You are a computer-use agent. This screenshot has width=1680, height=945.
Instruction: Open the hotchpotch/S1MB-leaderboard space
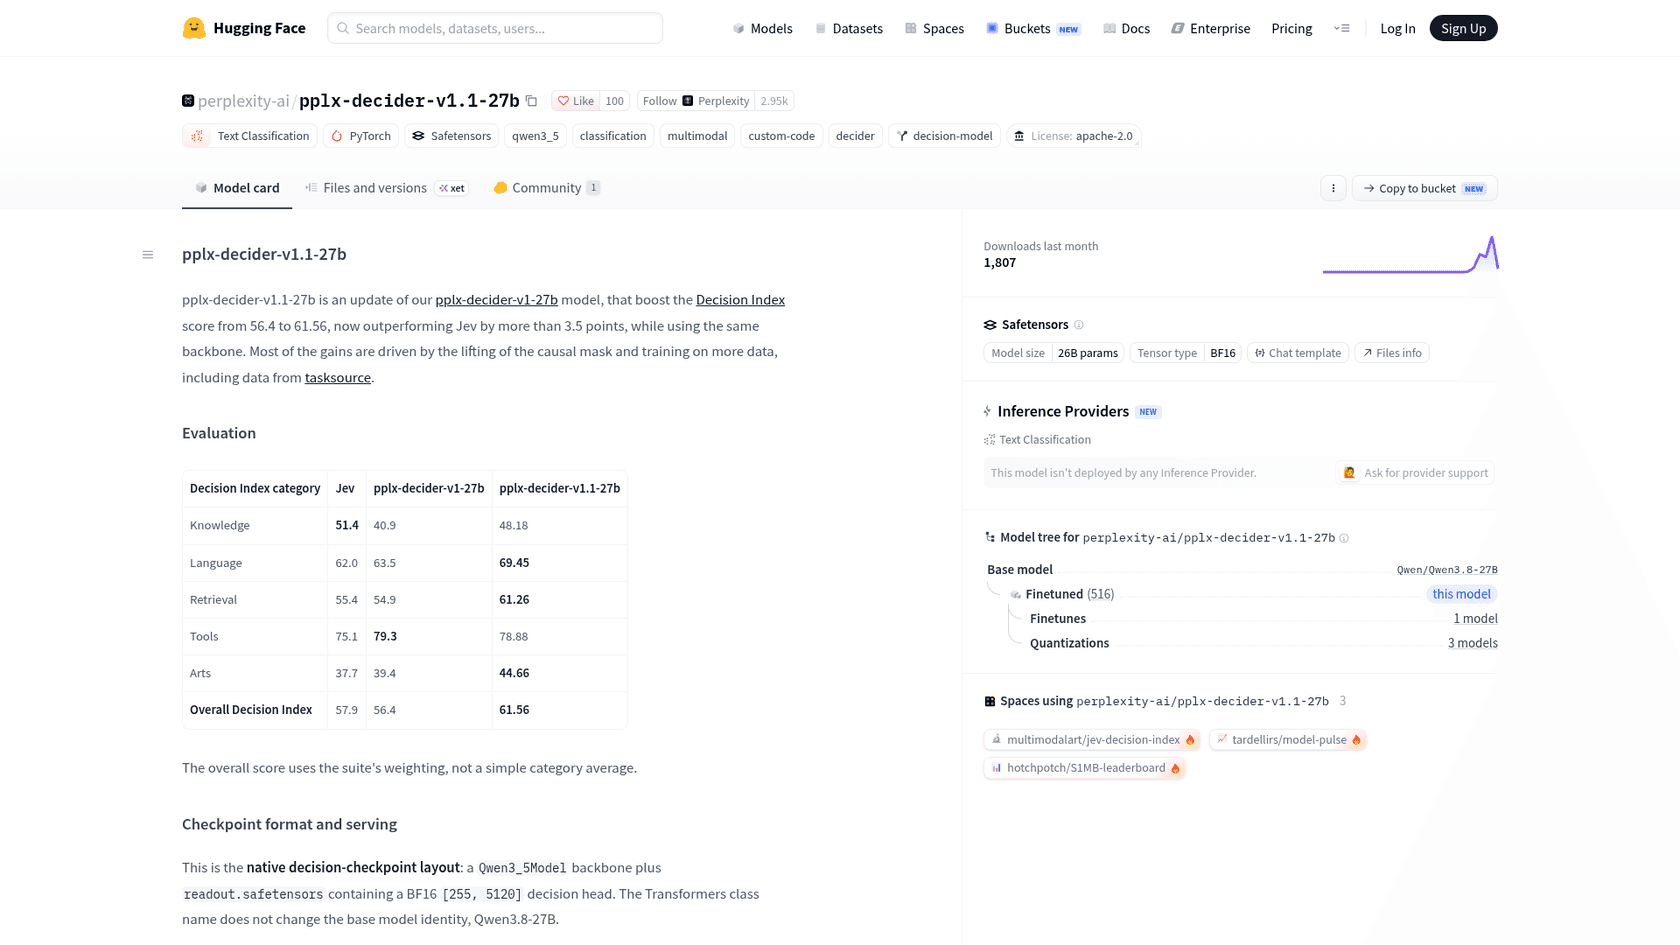tap(1085, 768)
